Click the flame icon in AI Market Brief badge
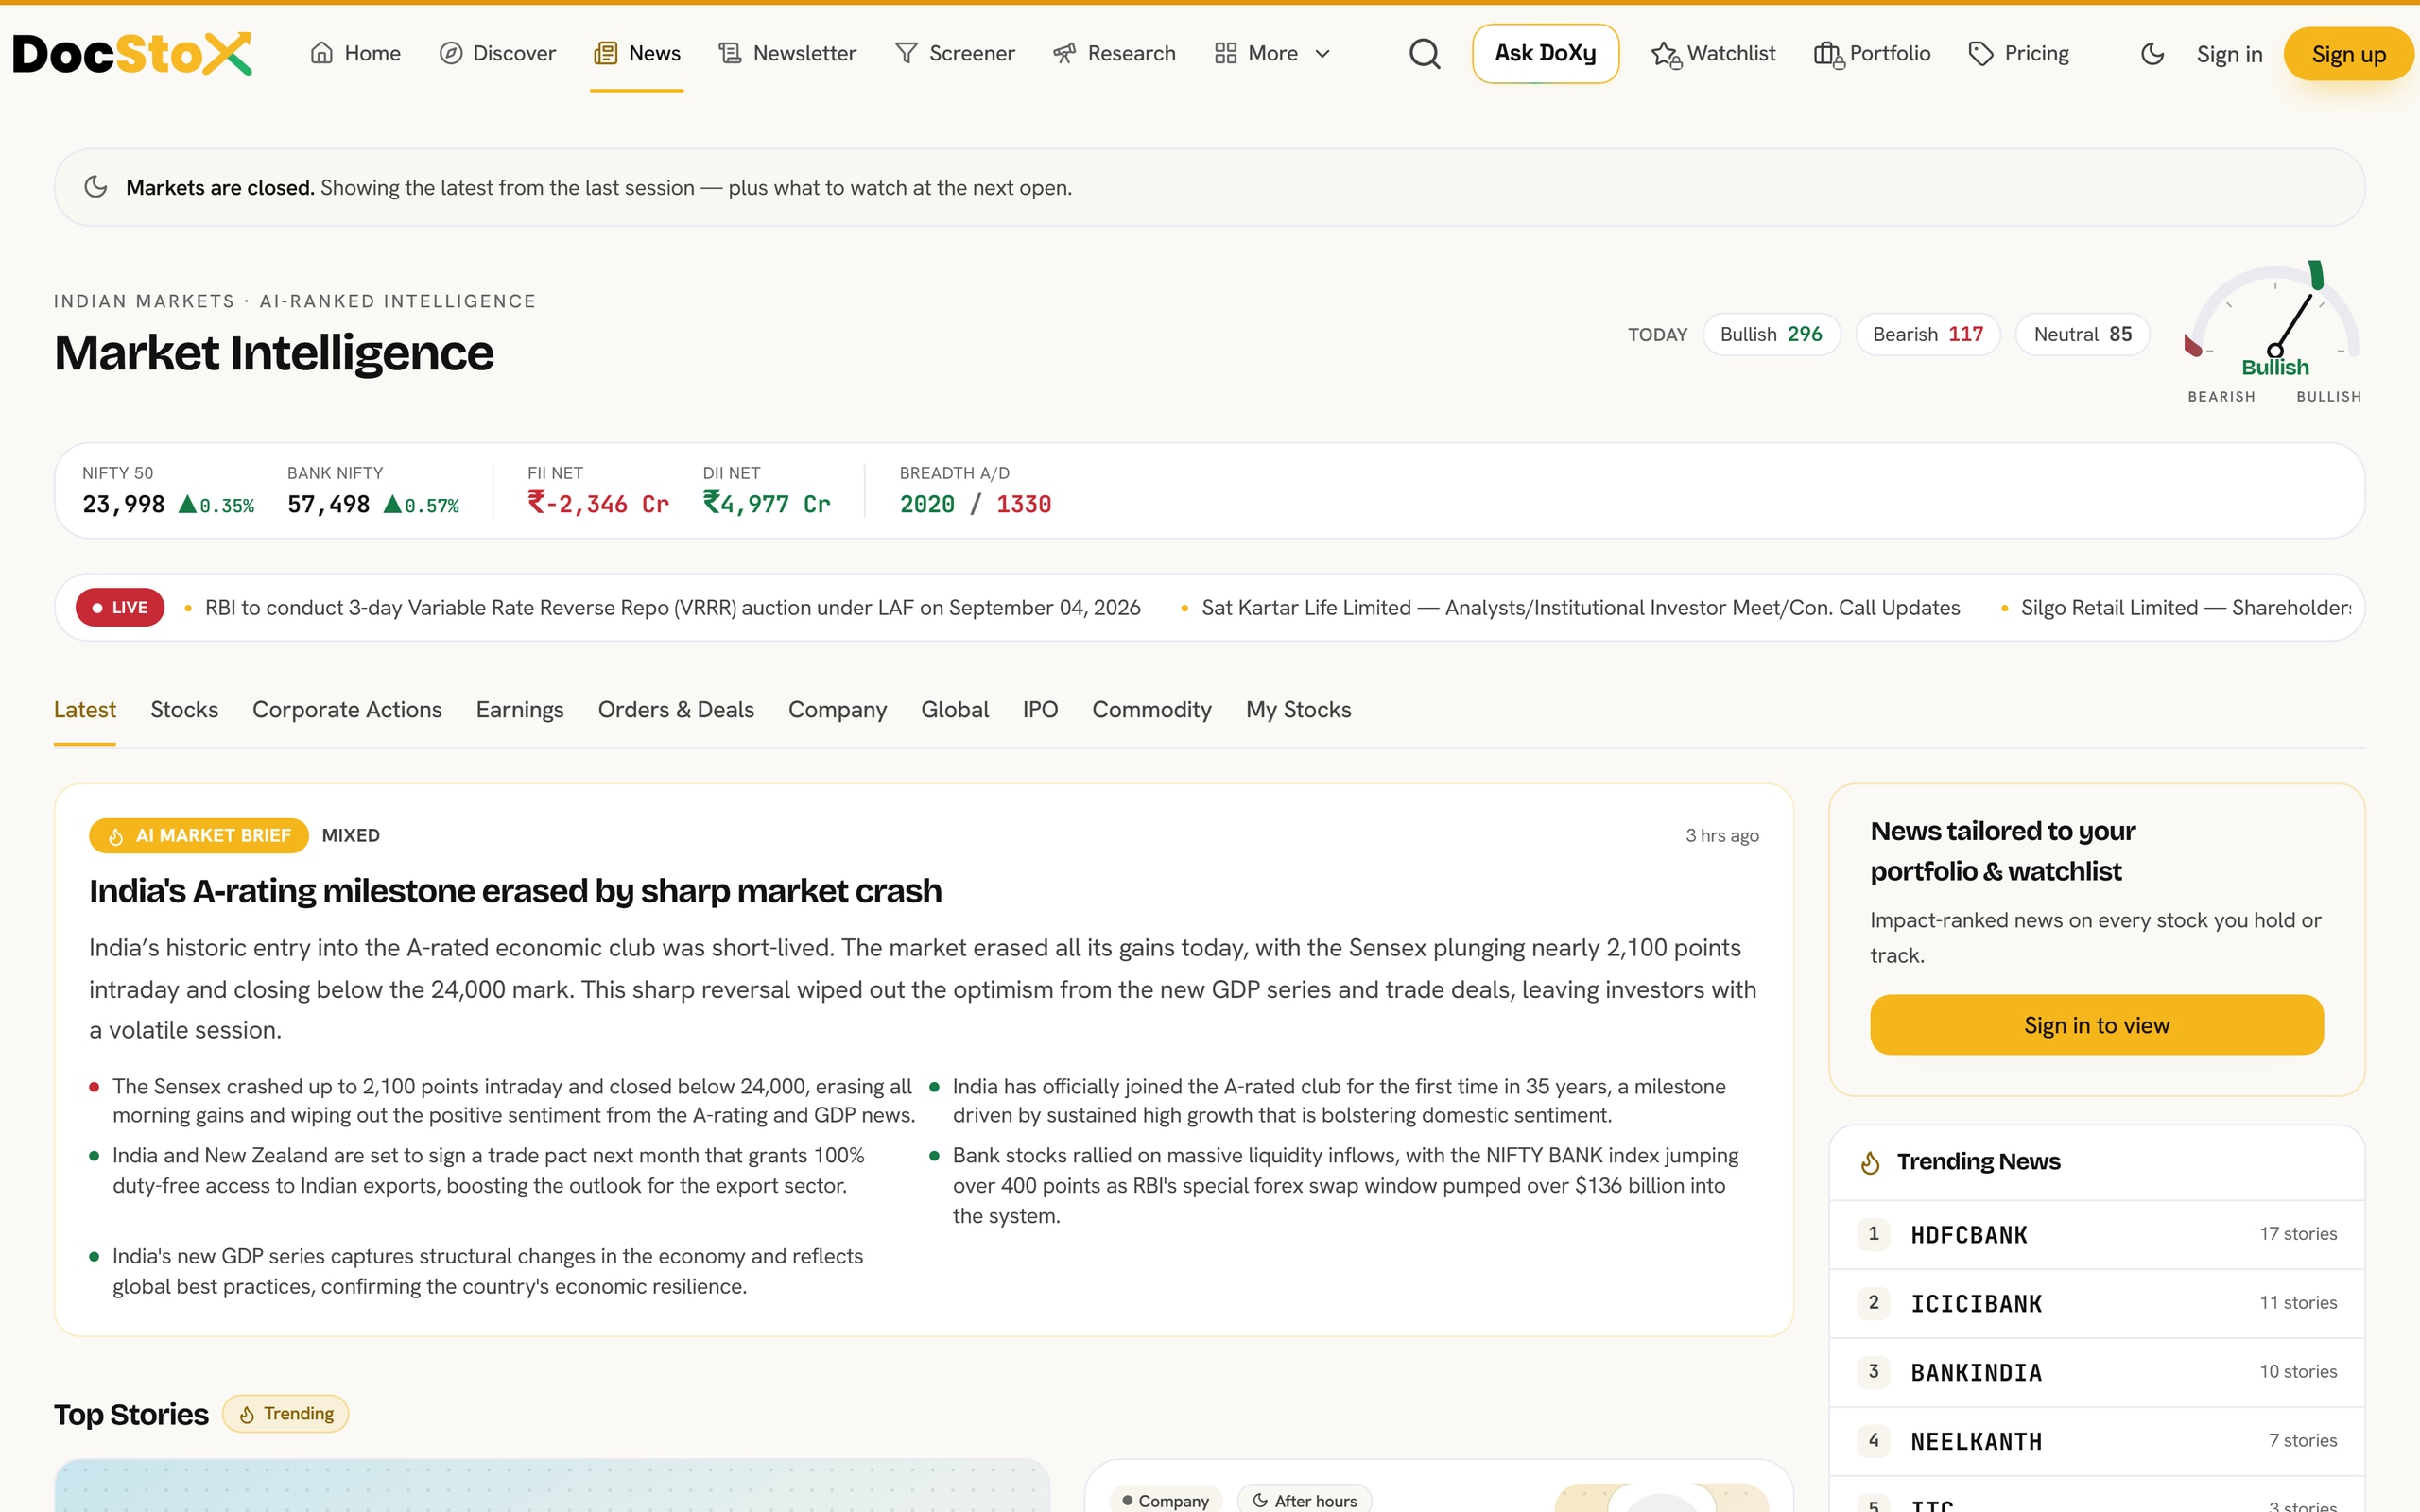This screenshot has height=1512, width=2420. [116, 836]
